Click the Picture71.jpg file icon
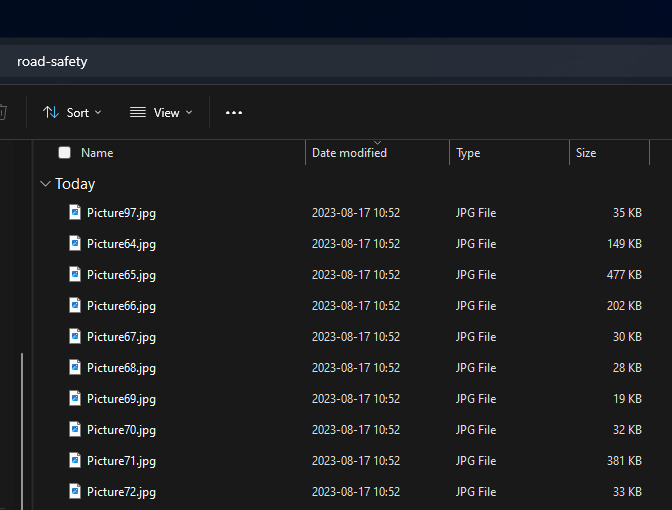The width and height of the screenshot is (672, 510). 75,460
